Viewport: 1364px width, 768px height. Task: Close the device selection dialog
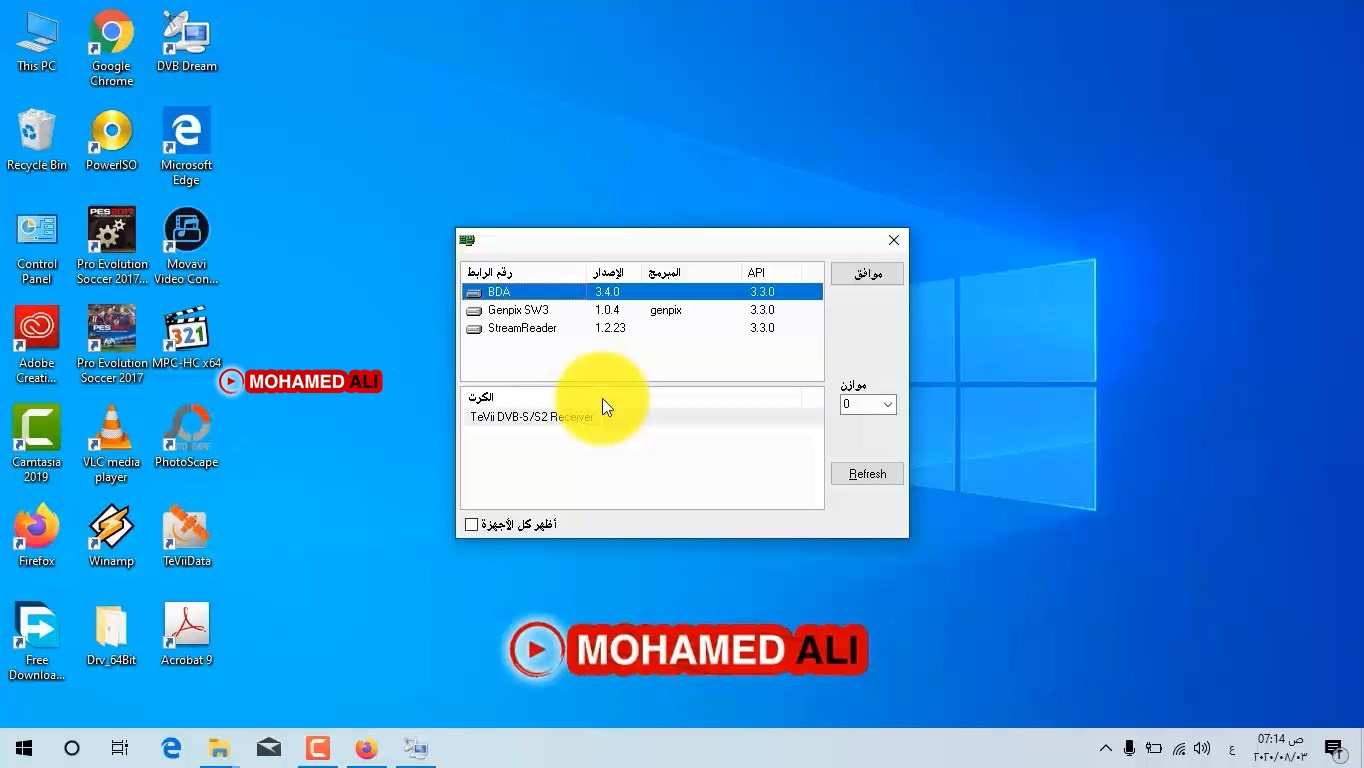pos(894,240)
